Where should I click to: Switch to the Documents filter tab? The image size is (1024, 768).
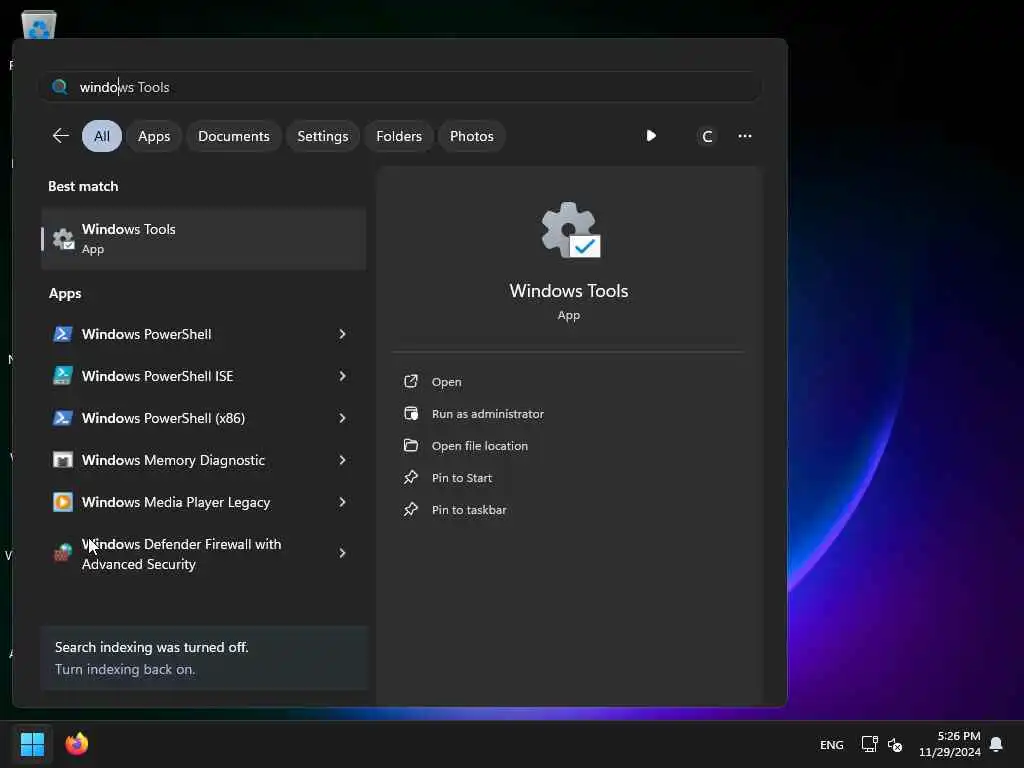(x=234, y=136)
